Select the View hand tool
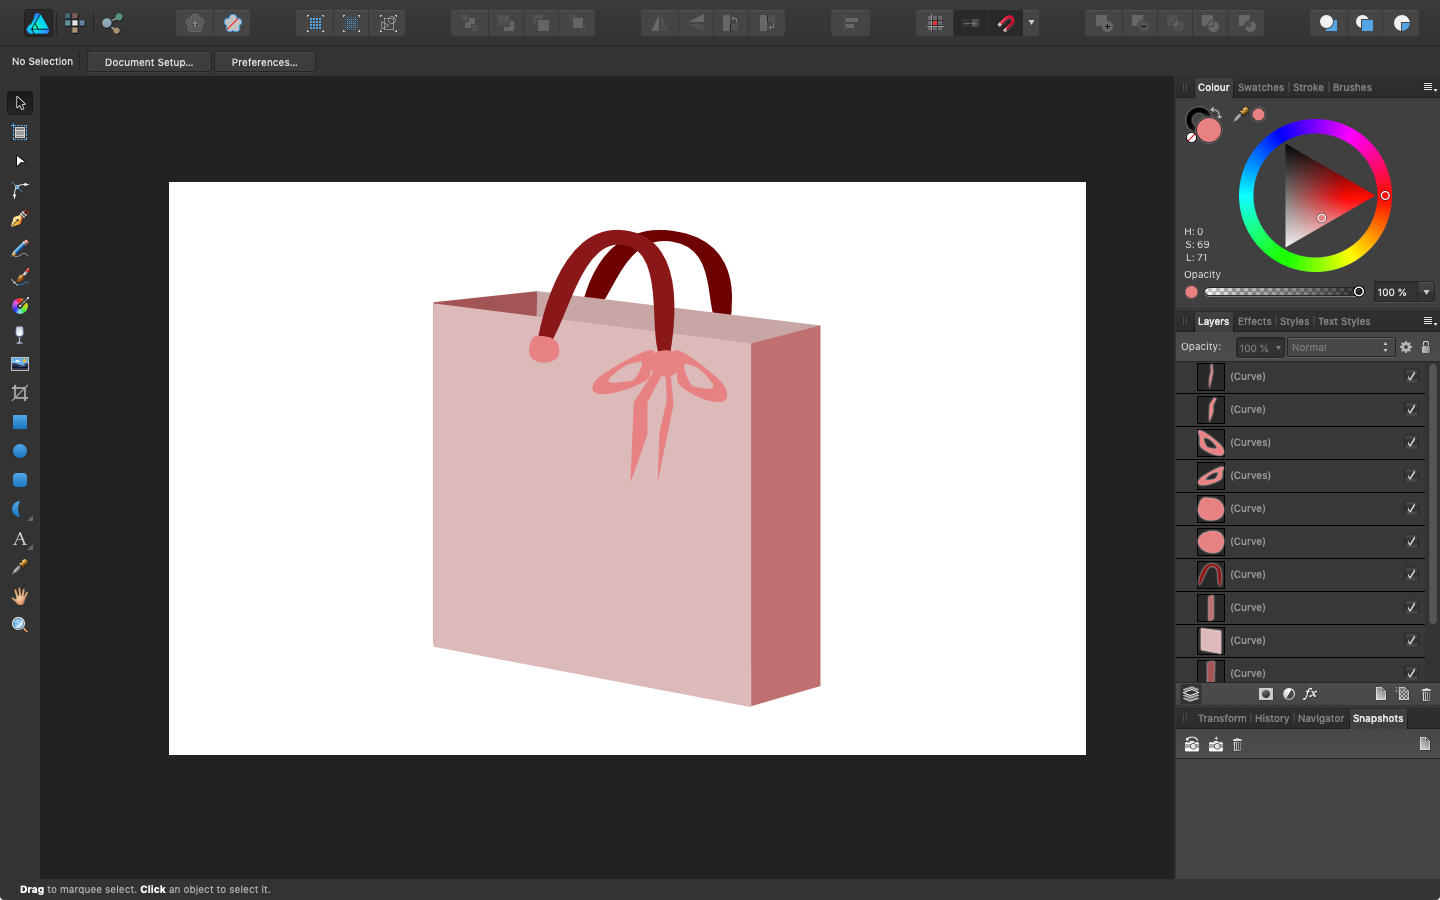Image resolution: width=1440 pixels, height=900 pixels. tap(20, 596)
